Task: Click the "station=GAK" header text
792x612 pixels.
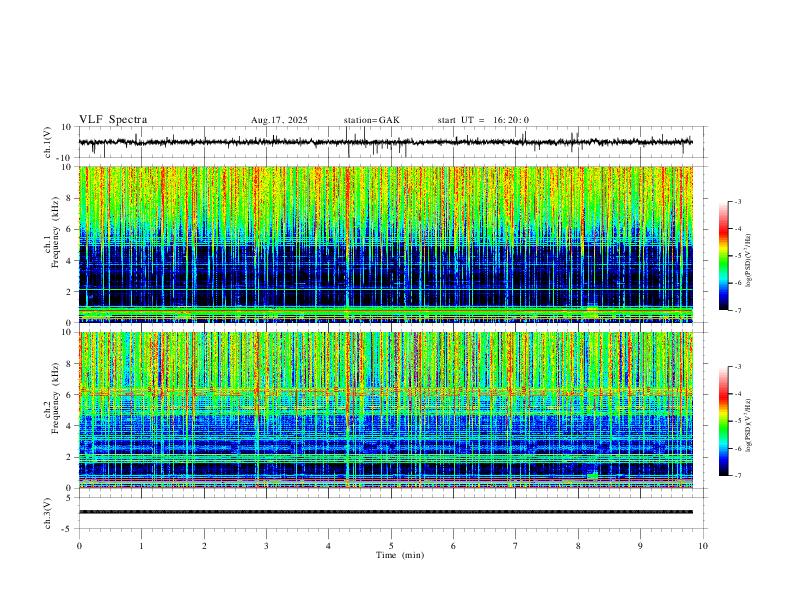Action: 371,120
